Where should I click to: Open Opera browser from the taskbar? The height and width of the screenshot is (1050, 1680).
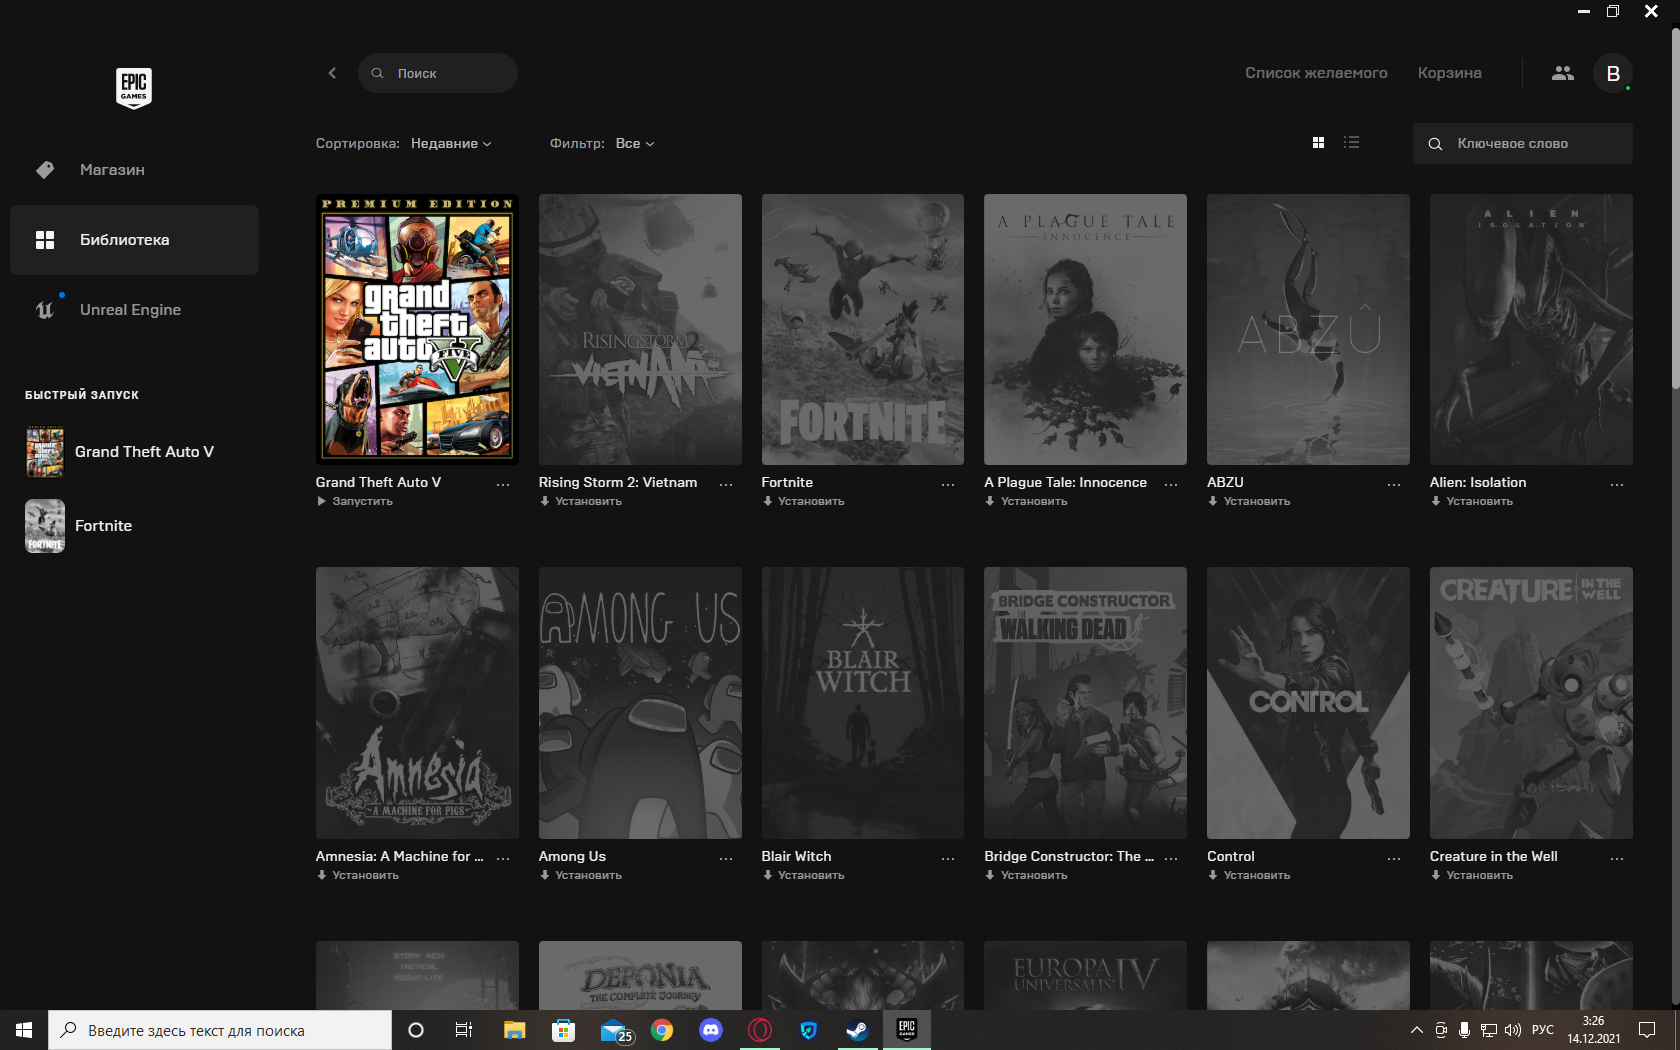point(760,1030)
